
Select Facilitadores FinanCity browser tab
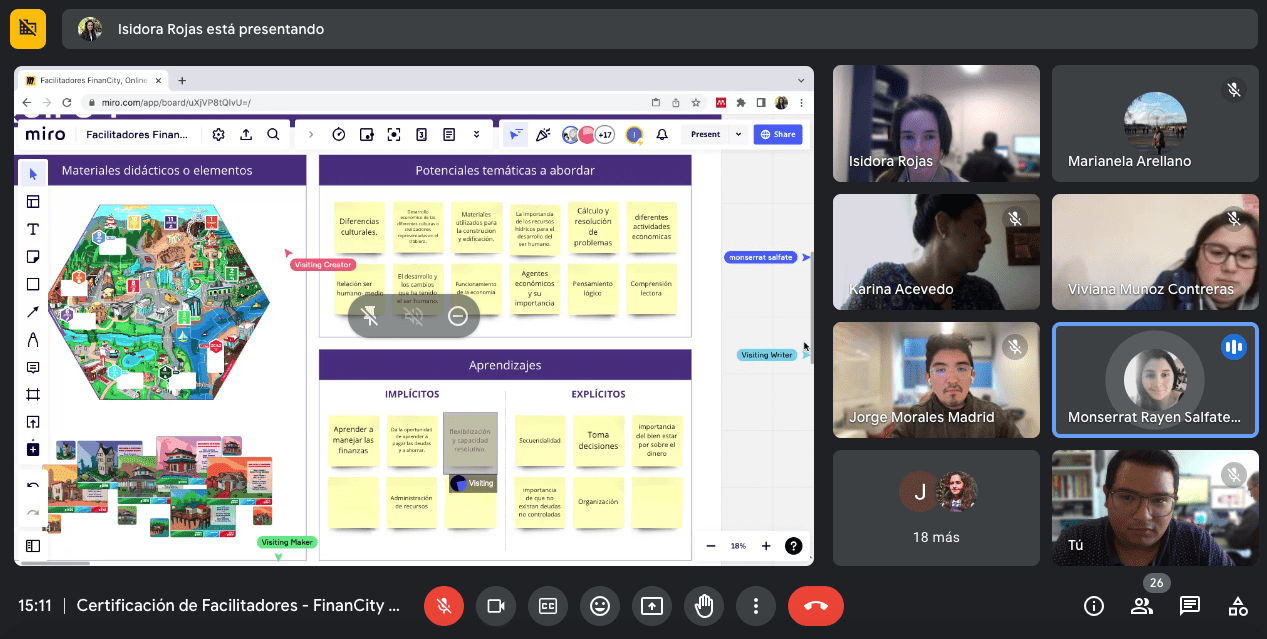coord(92,80)
